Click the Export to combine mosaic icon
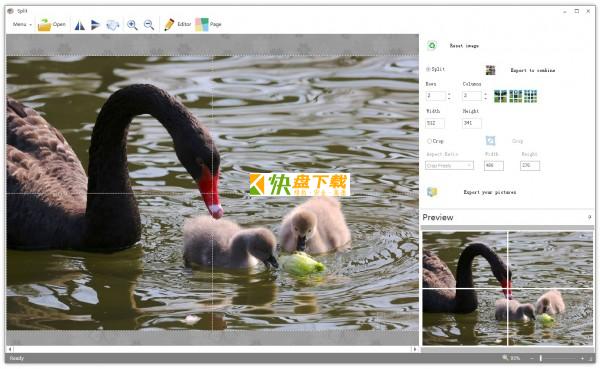600x369 pixels. tap(491, 70)
